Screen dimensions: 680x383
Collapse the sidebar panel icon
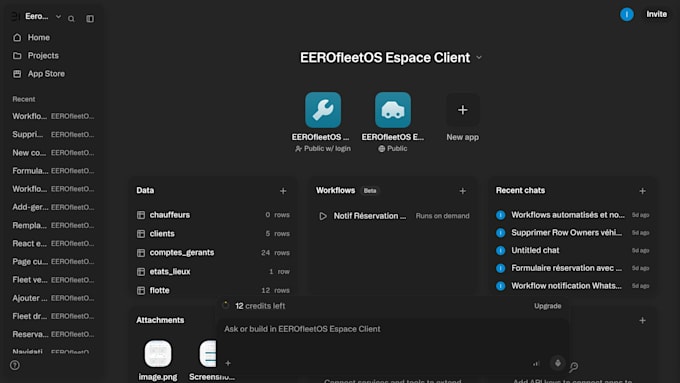pos(90,19)
